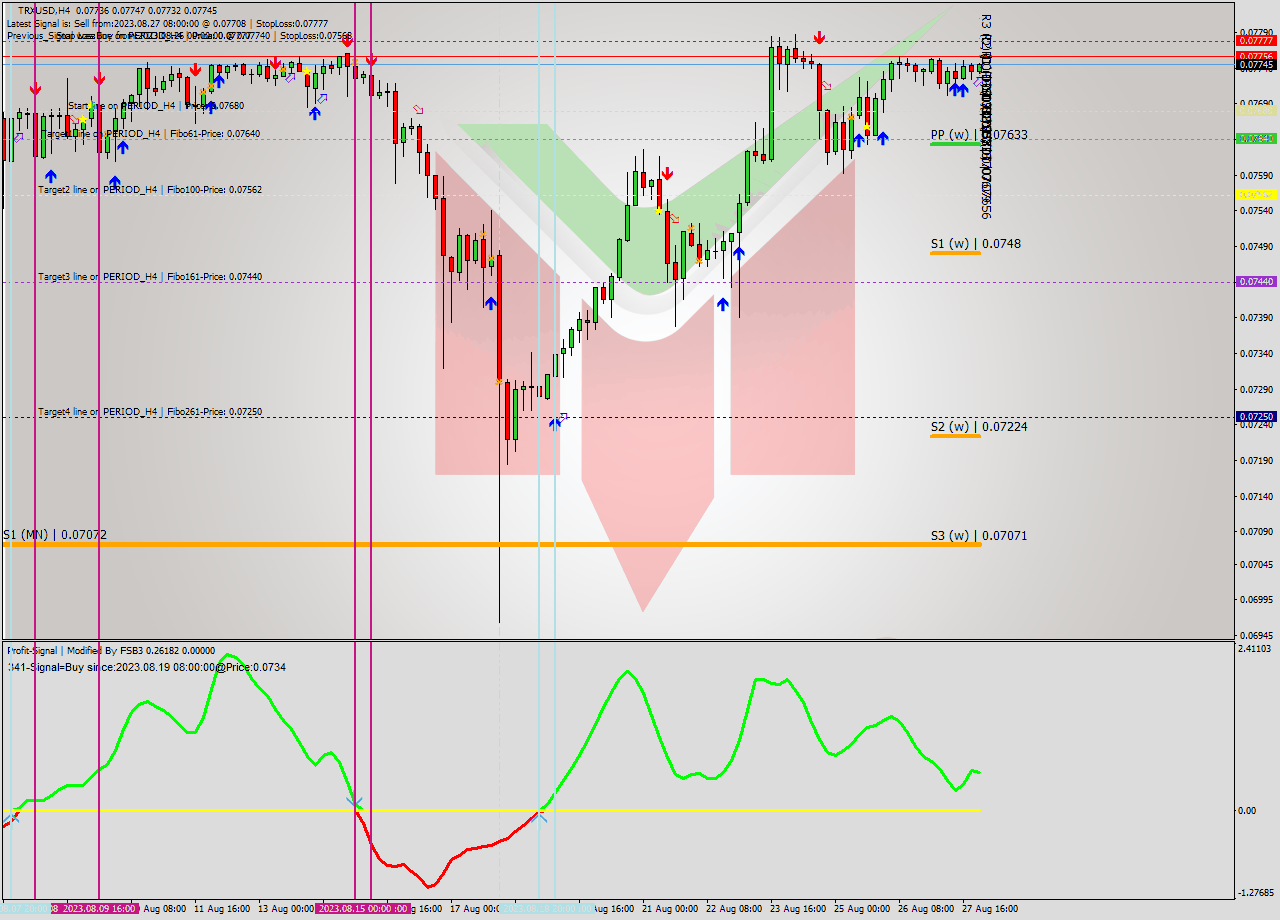
Task: Select the purple 0.07440 price tag on the scale
Action: (x=1256, y=283)
